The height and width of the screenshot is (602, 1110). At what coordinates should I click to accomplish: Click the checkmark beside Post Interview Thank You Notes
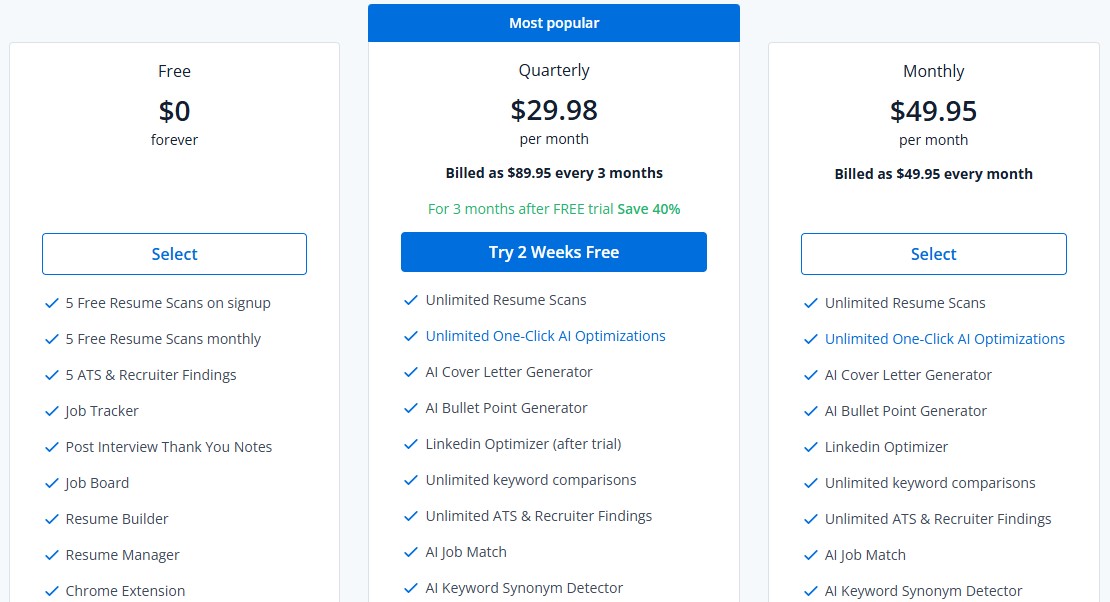tap(52, 446)
